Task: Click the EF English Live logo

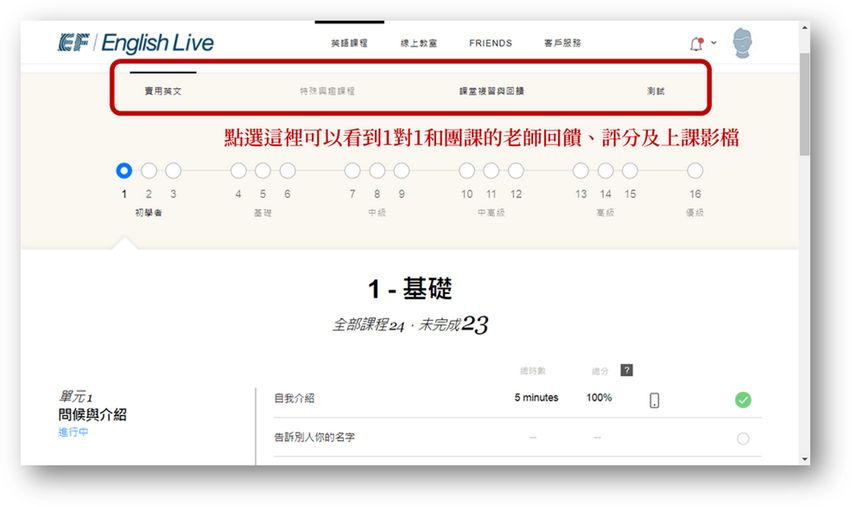Action: (x=136, y=44)
